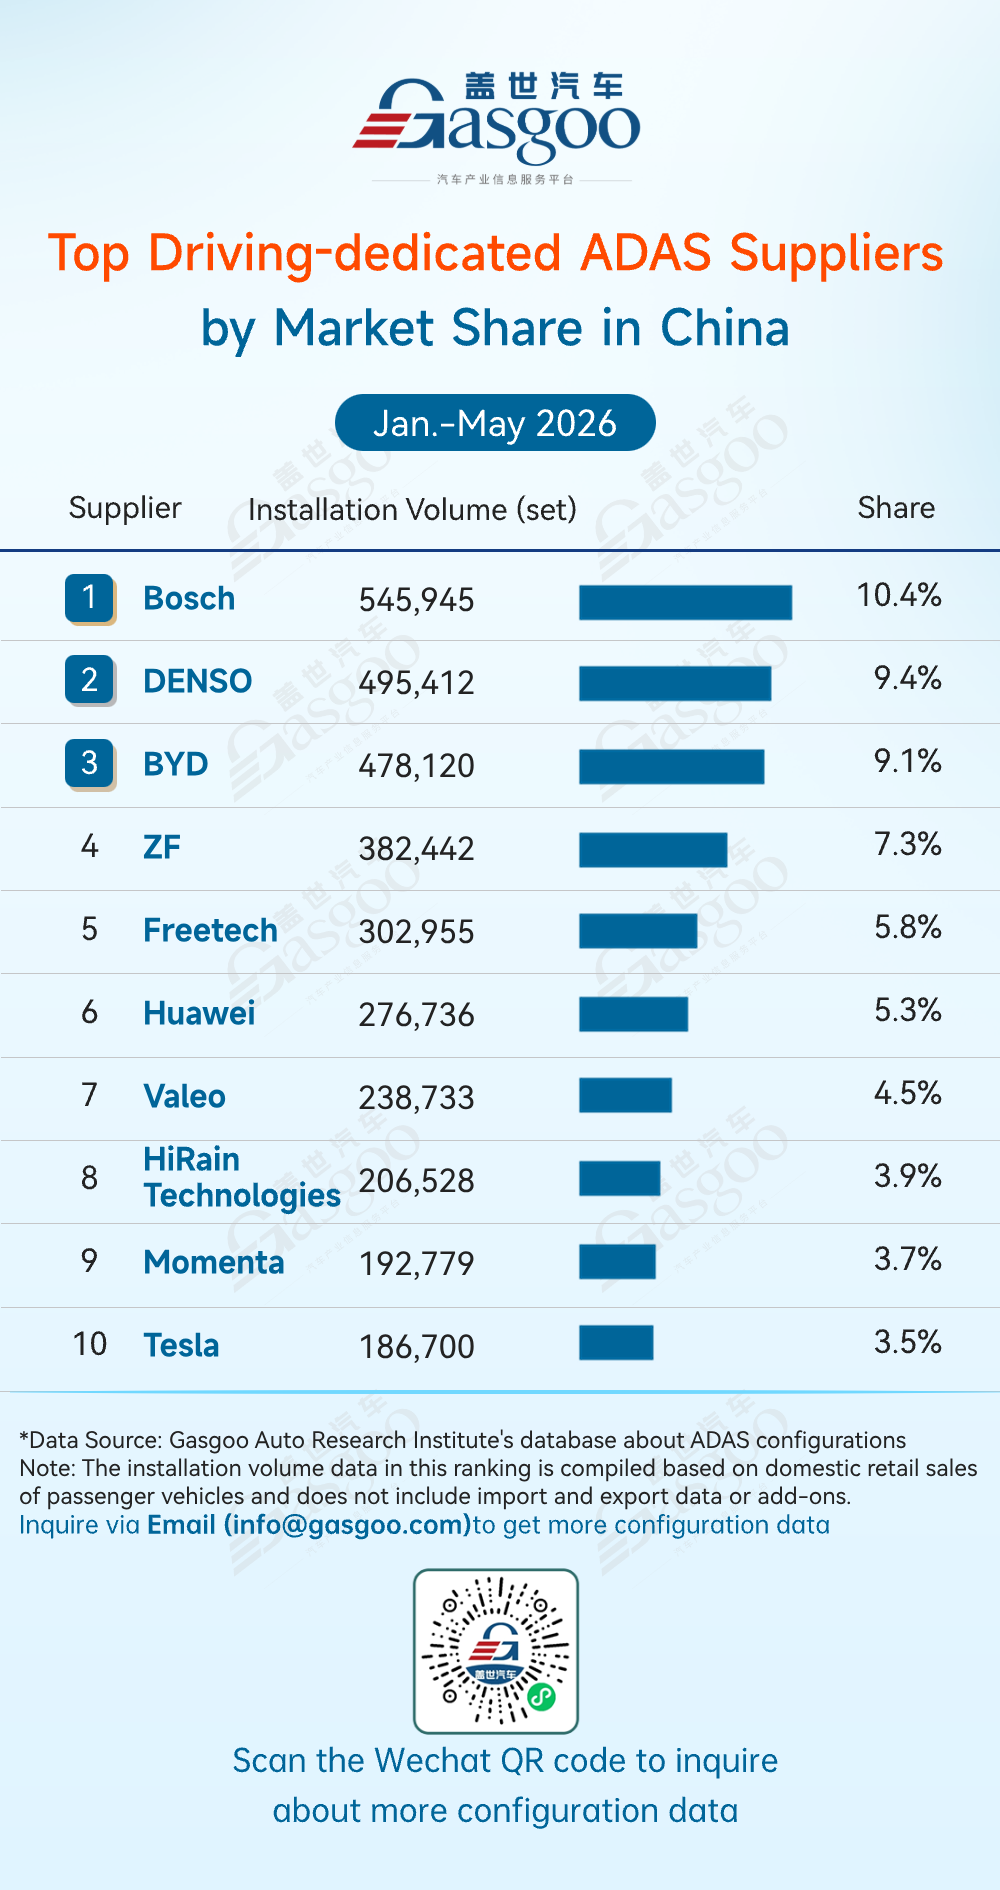Image resolution: width=1000 pixels, height=1890 pixels.
Task: Select the Jan.-May 2026 date pill
Action: [x=495, y=423]
